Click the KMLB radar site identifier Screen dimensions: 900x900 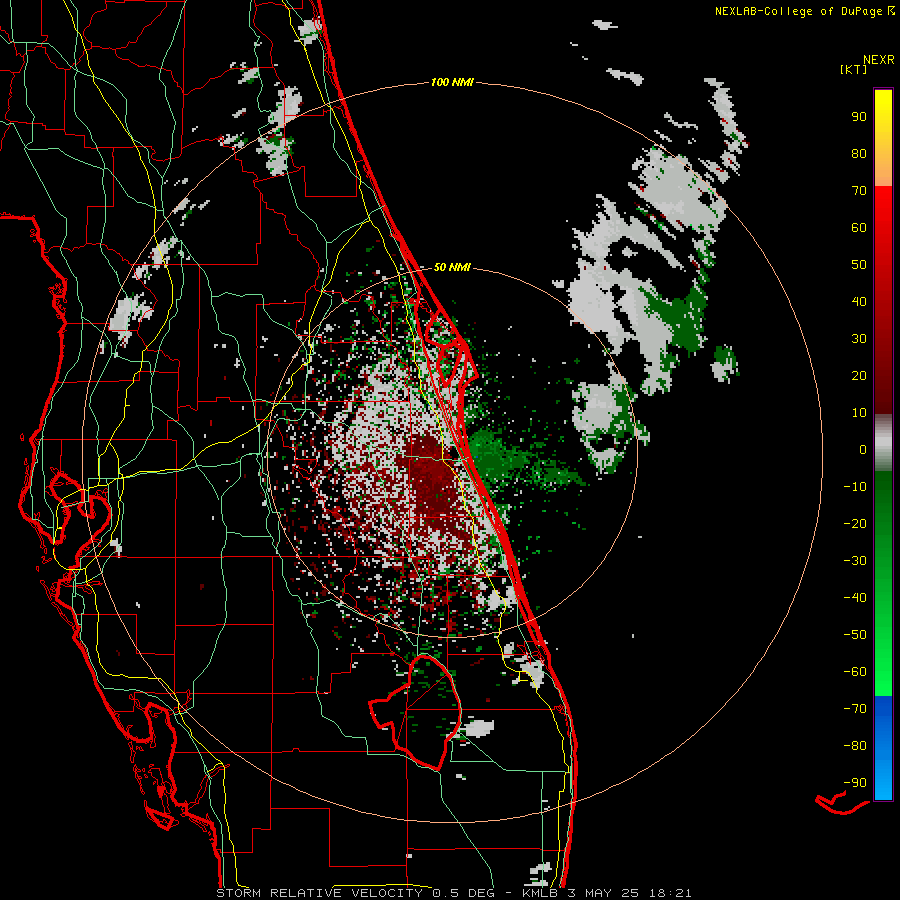(541, 893)
